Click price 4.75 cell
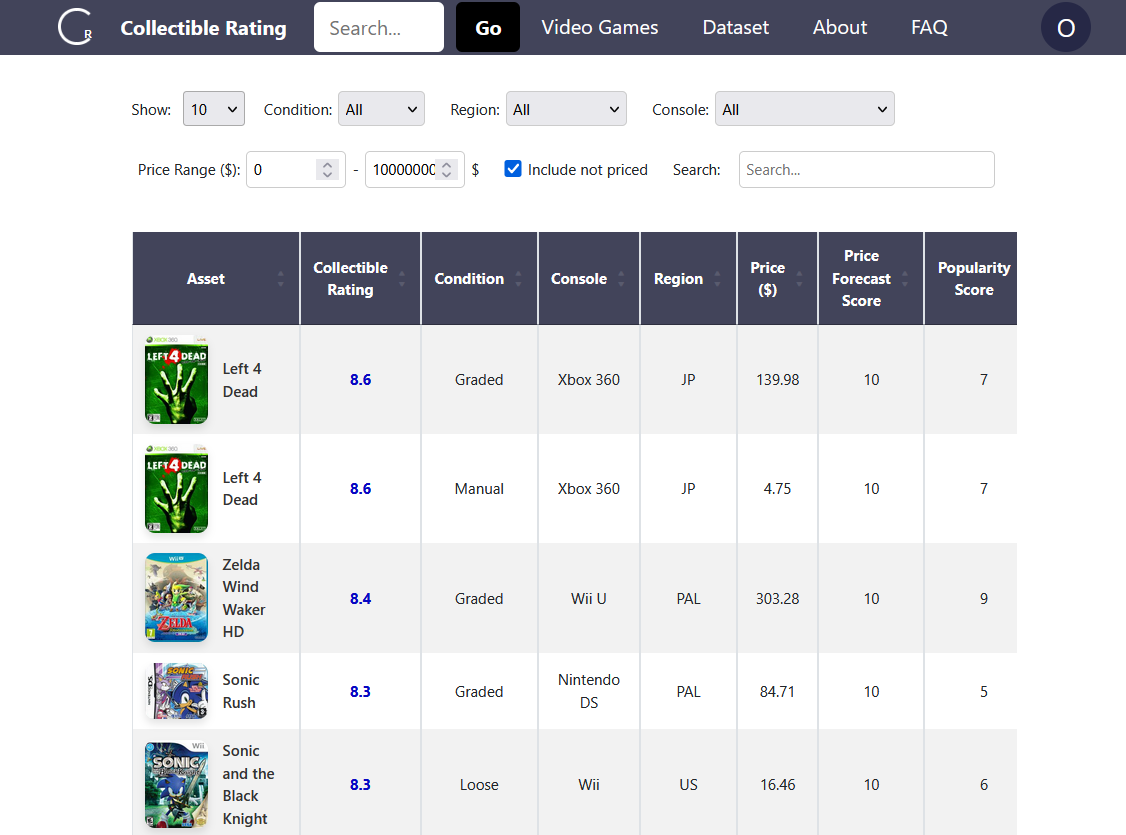 click(777, 489)
